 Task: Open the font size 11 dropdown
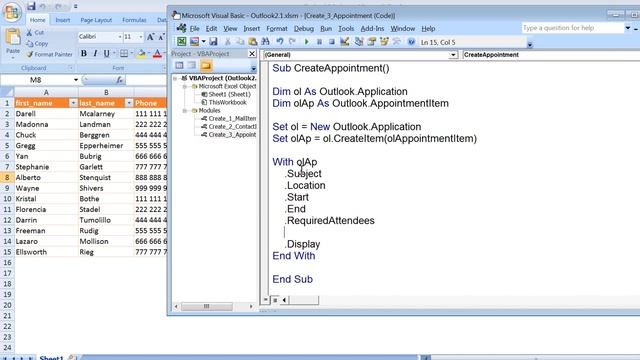141,37
